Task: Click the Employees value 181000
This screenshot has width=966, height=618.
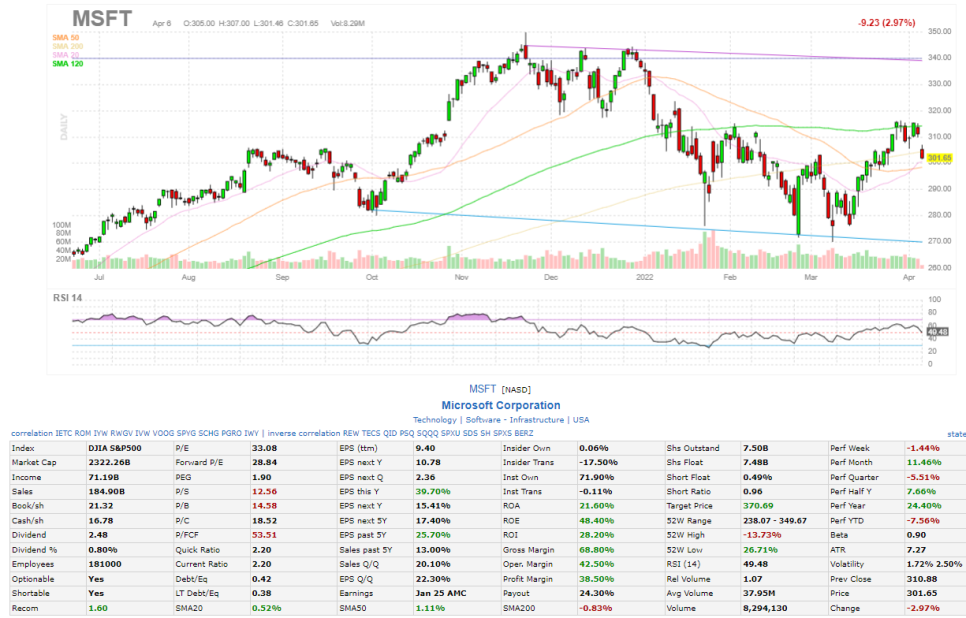Action: point(105,564)
